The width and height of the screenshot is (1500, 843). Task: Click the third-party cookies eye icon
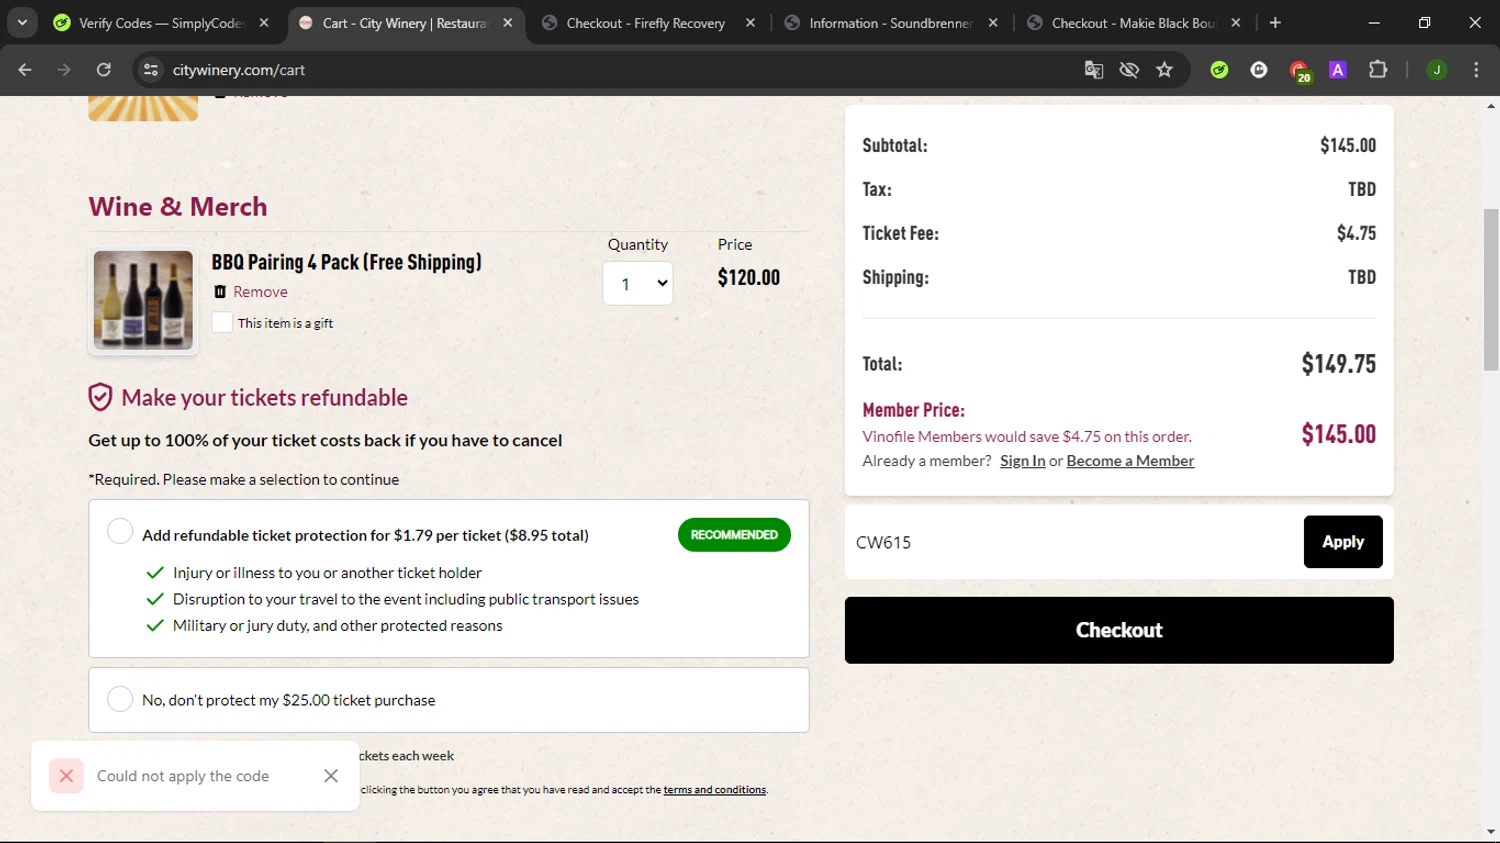tap(1129, 70)
